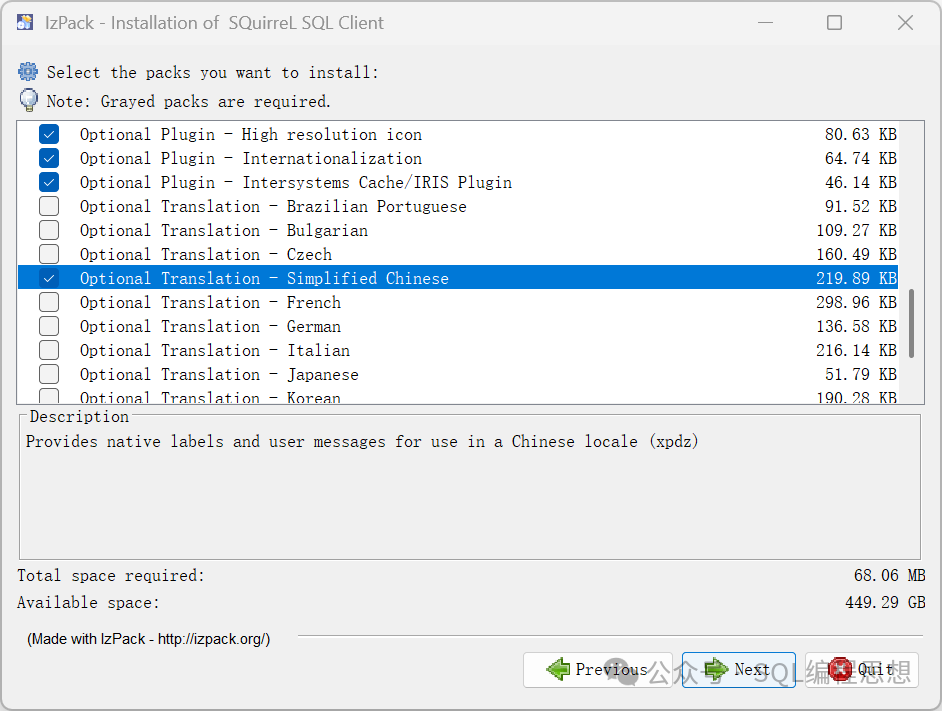Disable the Intersystems Cache/IRIS Plugin checkbox

coord(49,182)
